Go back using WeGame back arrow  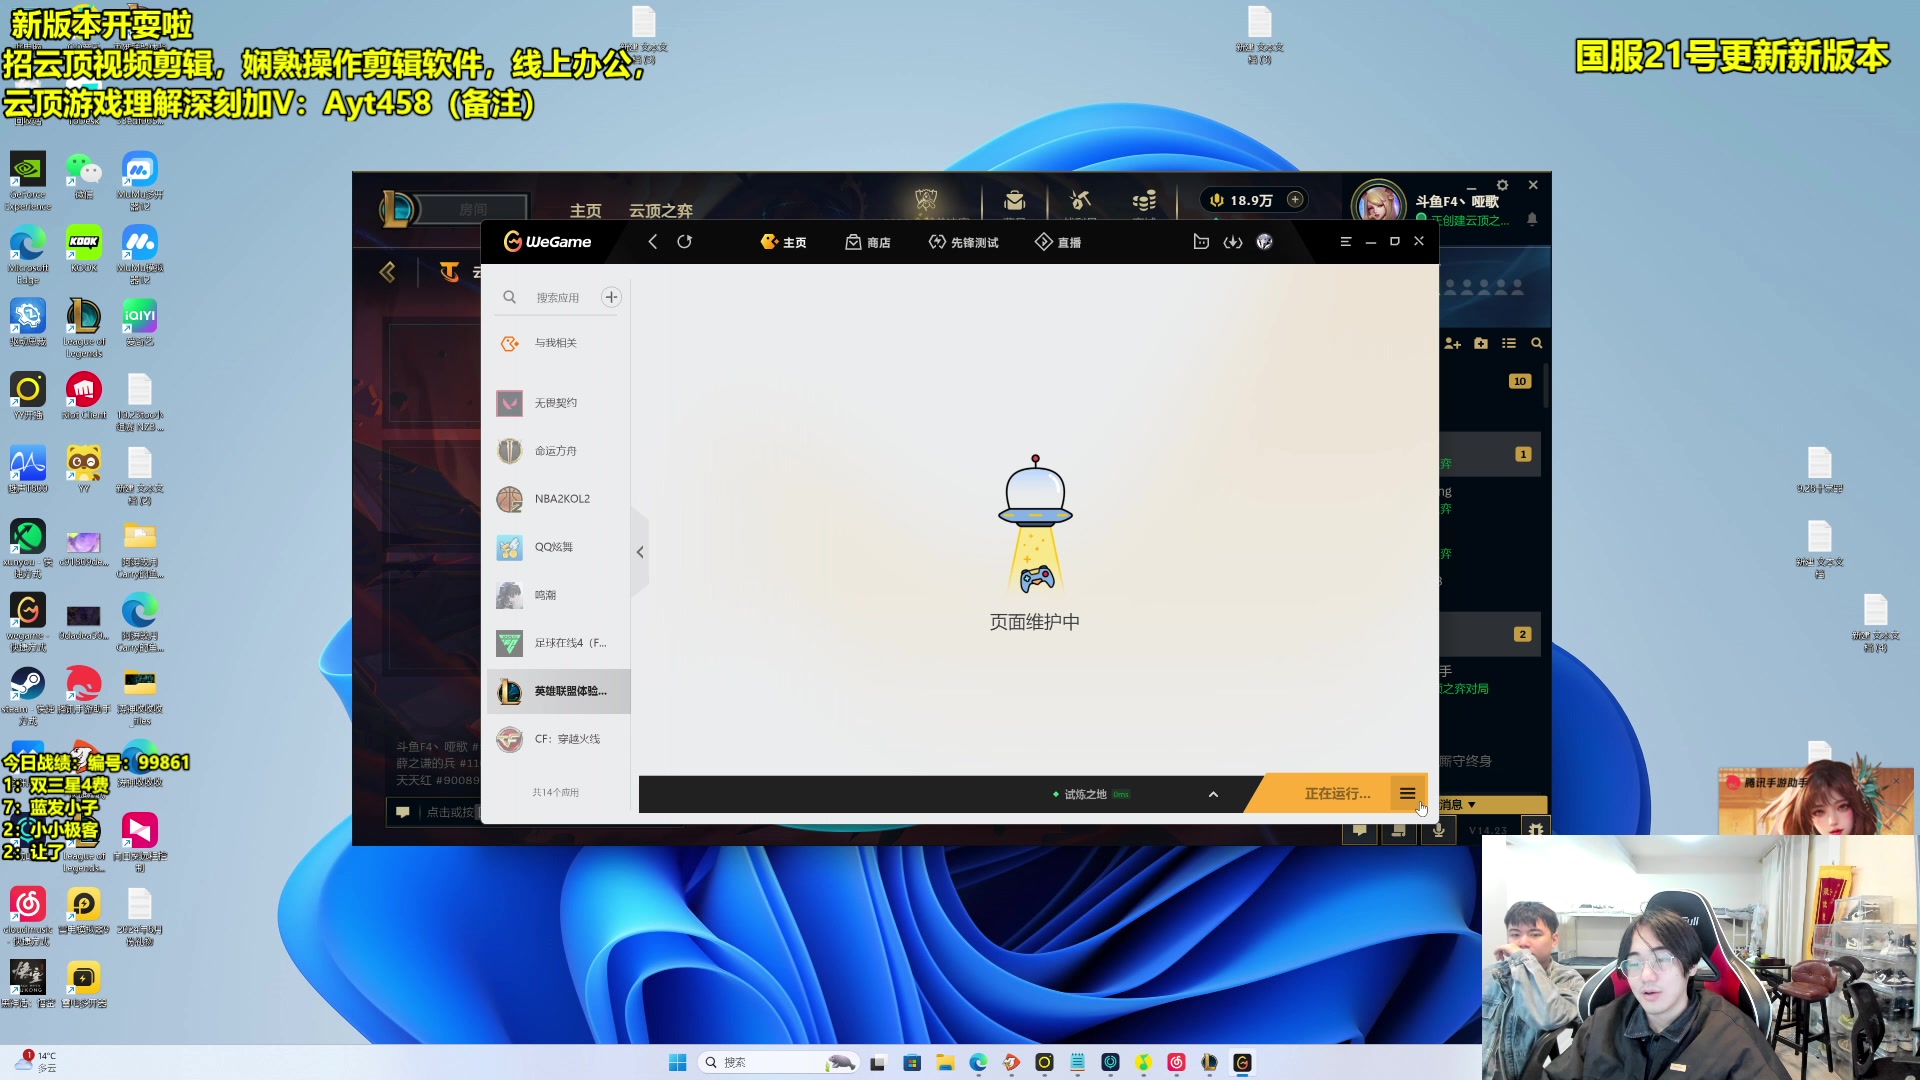(652, 242)
